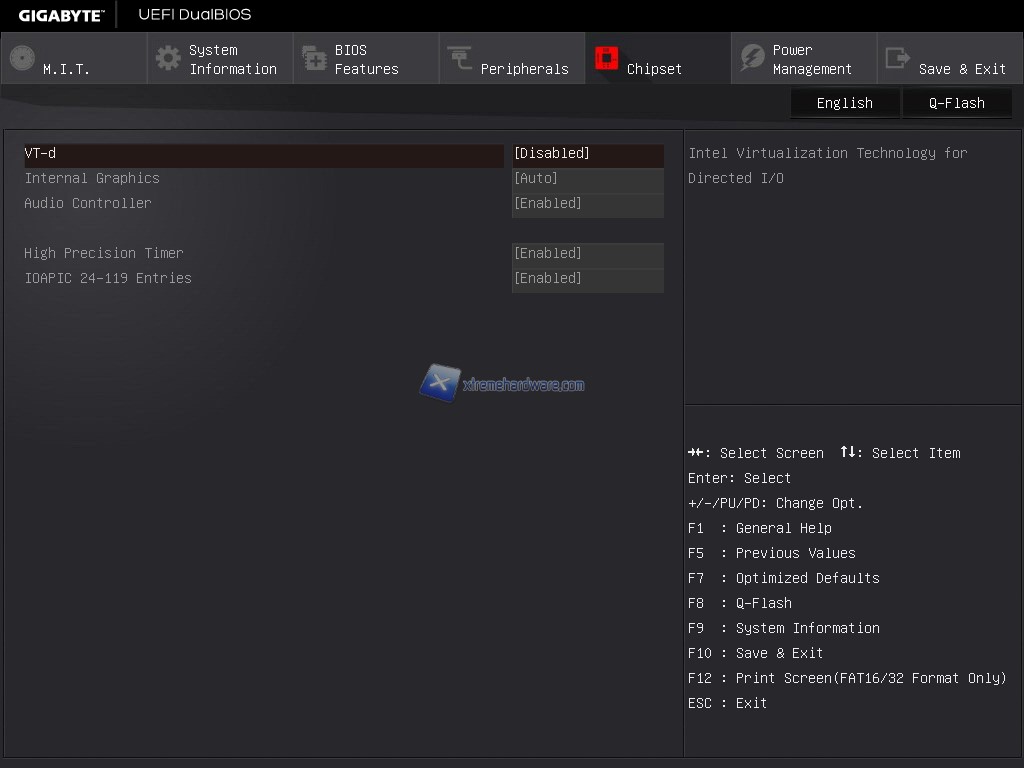The image size is (1024, 768).
Task: Open the BIOS Features tab
Action: (366, 59)
